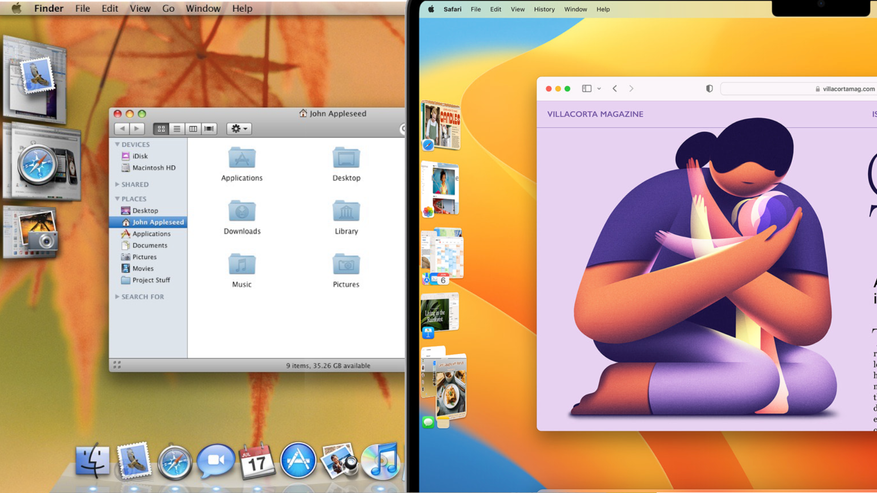Toggle the Safari sidebar button
Screen dimensions: 877x493
587,88
